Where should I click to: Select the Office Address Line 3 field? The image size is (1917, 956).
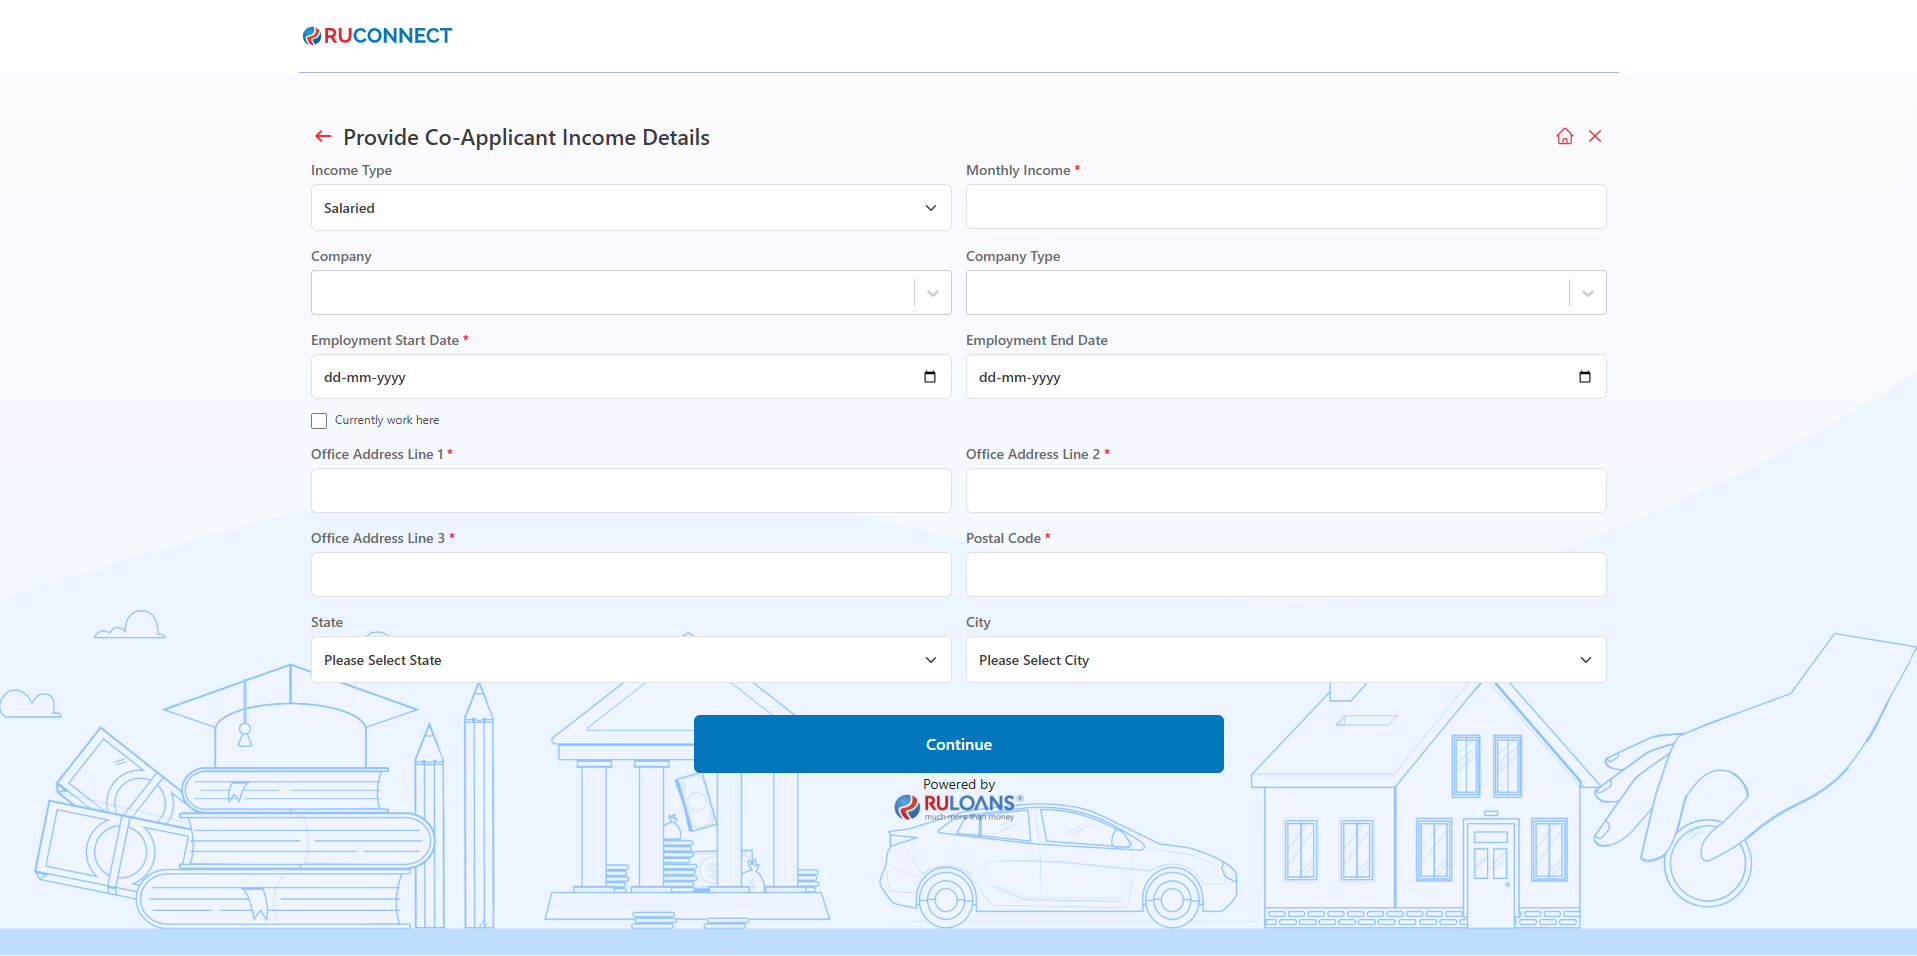point(630,575)
